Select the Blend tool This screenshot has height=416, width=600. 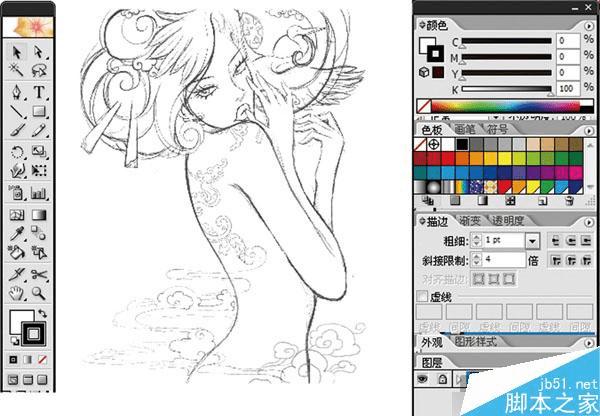(x=39, y=233)
